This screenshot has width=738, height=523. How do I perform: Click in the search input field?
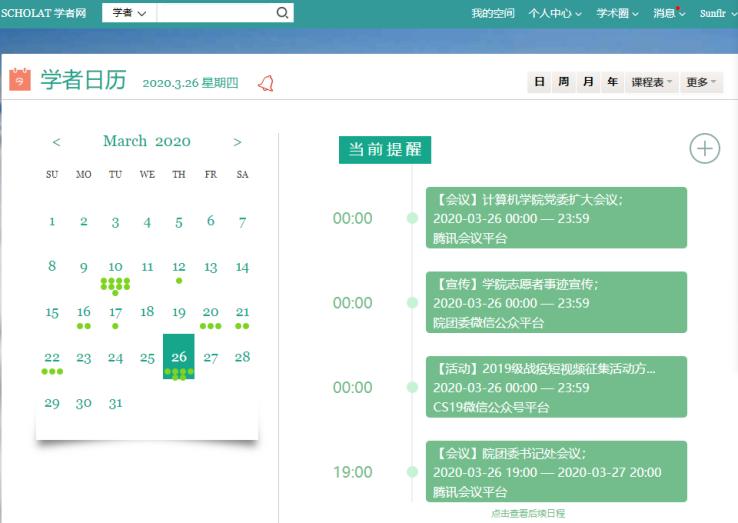click(x=214, y=13)
